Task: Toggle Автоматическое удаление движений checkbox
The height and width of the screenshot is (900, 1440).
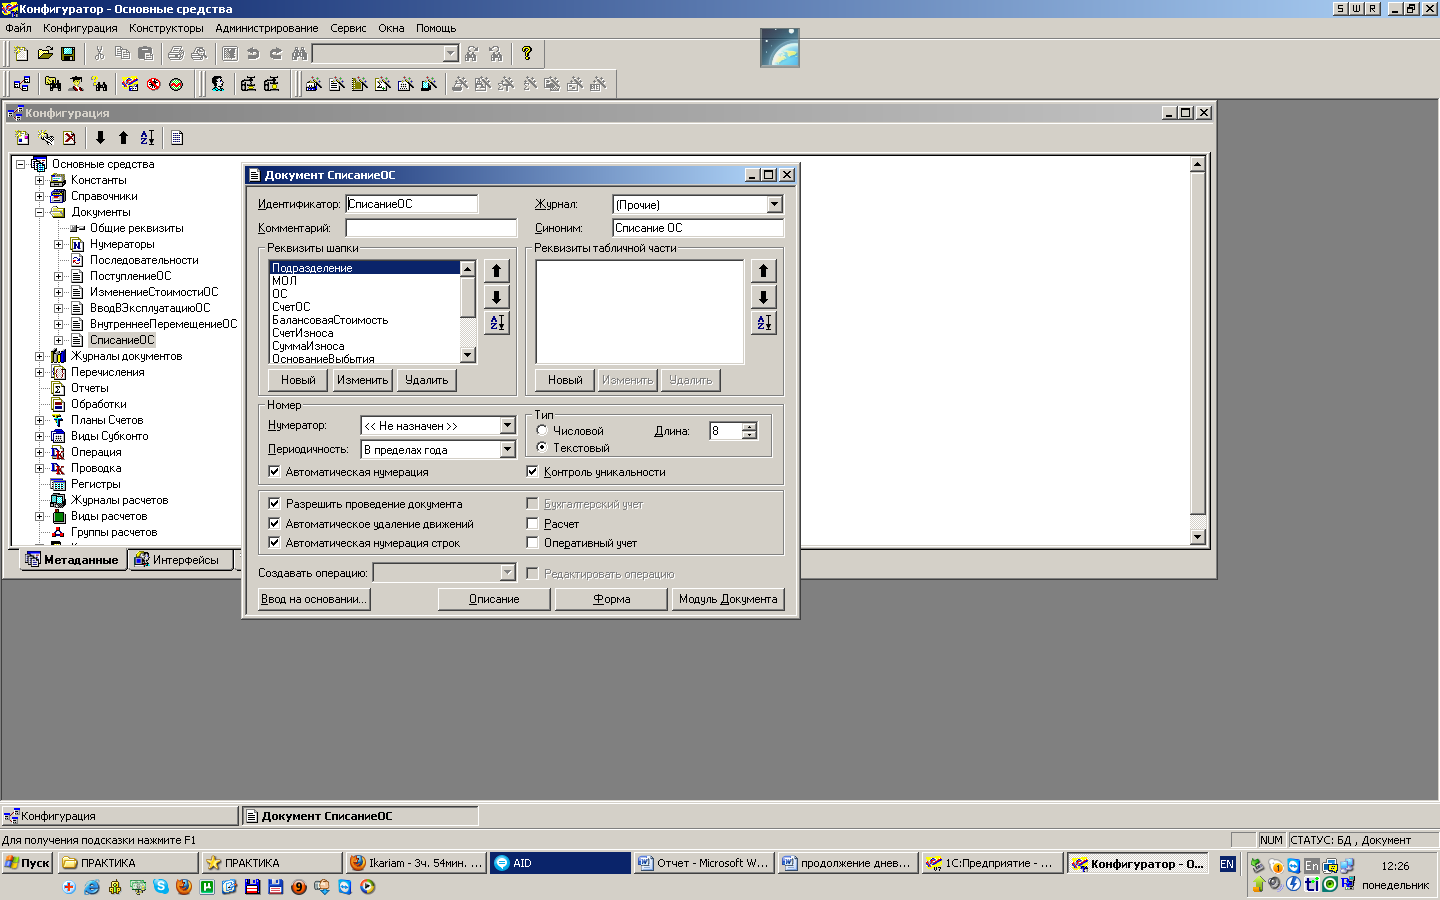Action: pyautogui.click(x=274, y=523)
